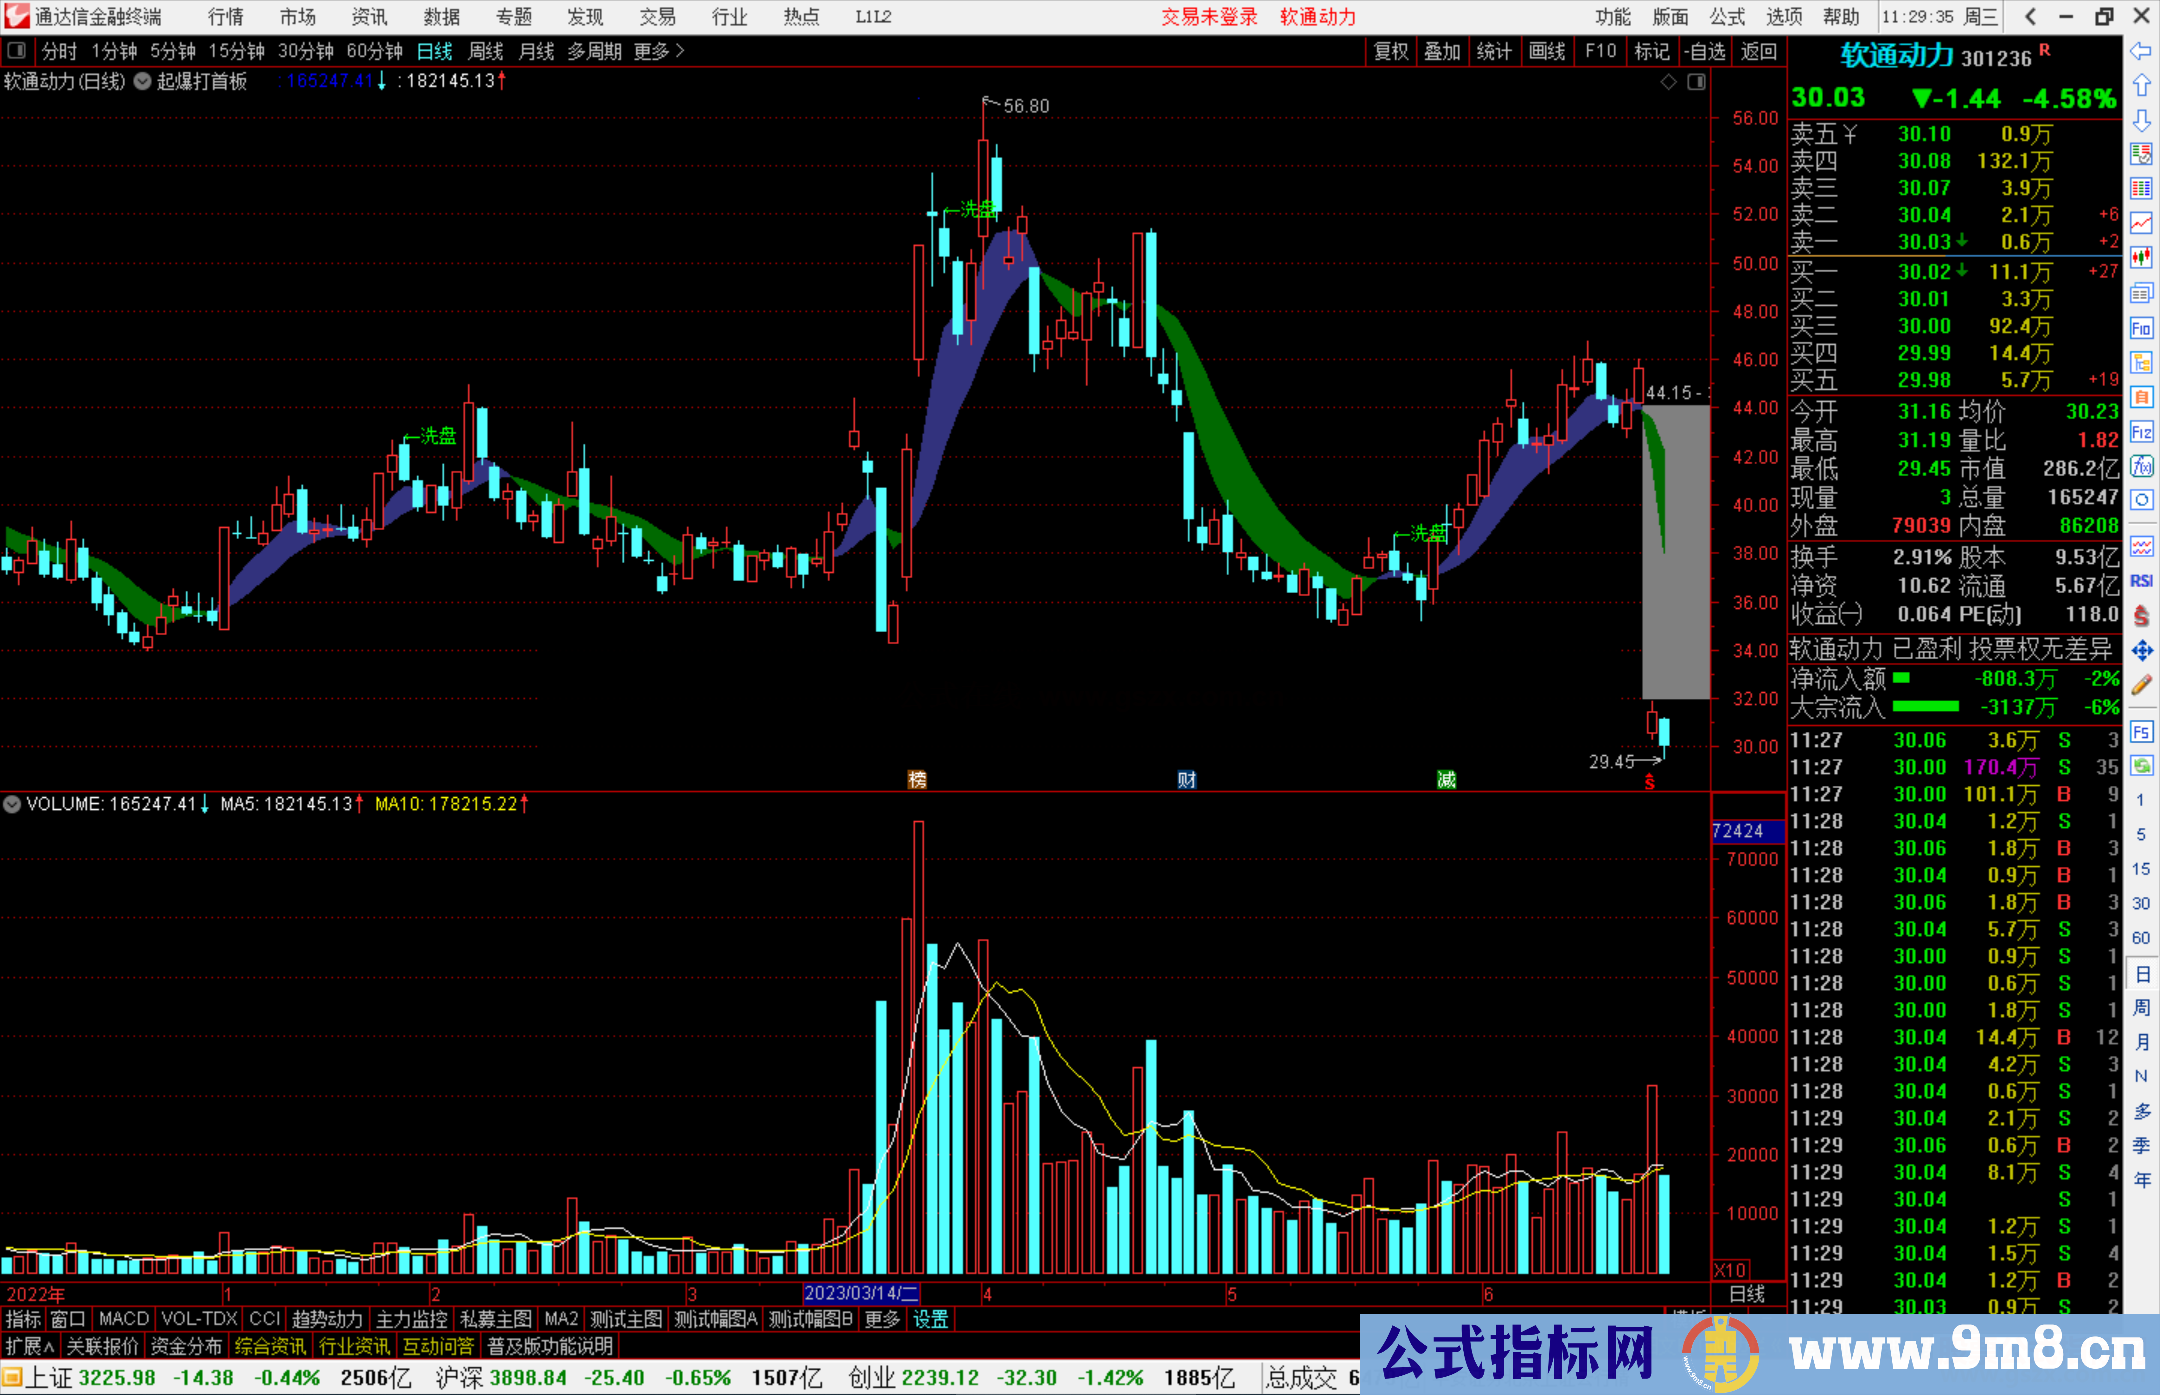Click the trend line chart sidebar icon
This screenshot has width=2160, height=1395.
(x=2141, y=222)
